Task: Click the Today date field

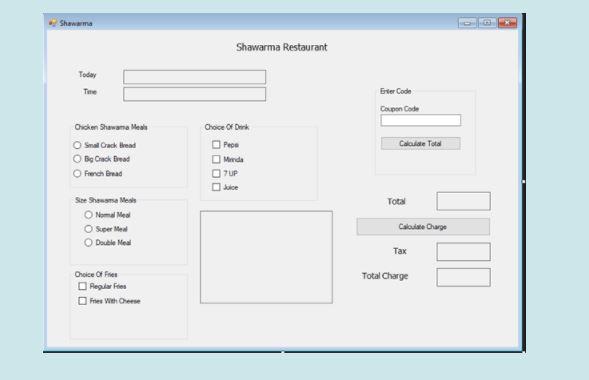Action: pos(195,77)
